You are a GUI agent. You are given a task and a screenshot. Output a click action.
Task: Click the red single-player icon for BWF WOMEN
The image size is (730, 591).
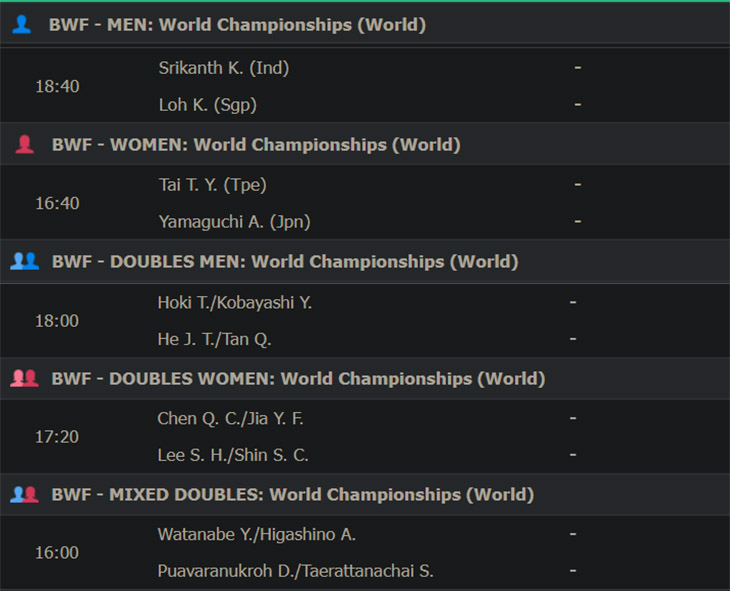(x=25, y=144)
